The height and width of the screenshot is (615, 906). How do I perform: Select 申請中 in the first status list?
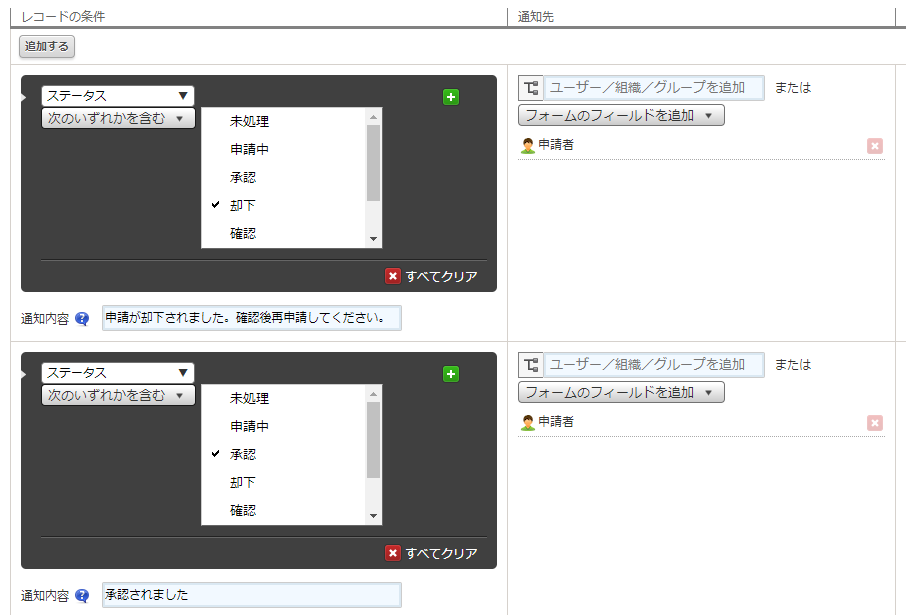(x=284, y=149)
